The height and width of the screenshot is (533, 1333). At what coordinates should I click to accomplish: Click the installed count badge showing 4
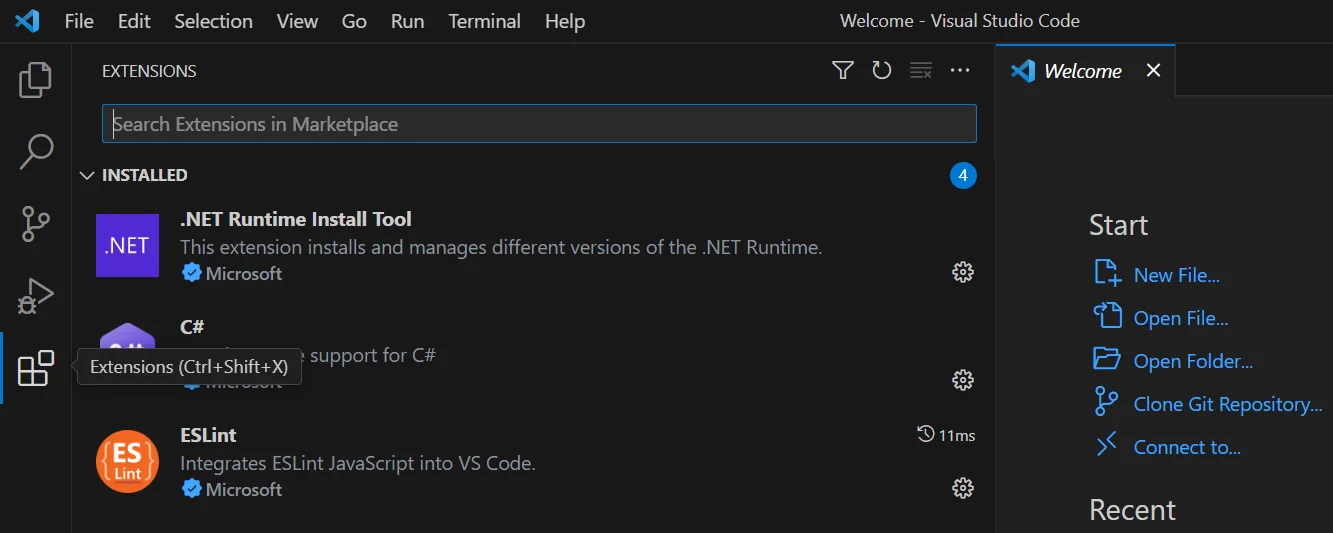pyautogui.click(x=962, y=176)
